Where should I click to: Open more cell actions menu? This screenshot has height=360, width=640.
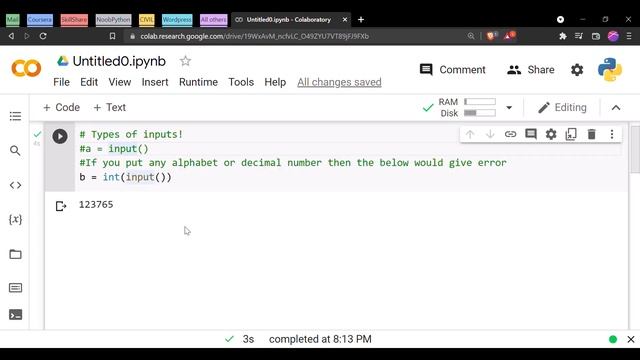click(612, 134)
